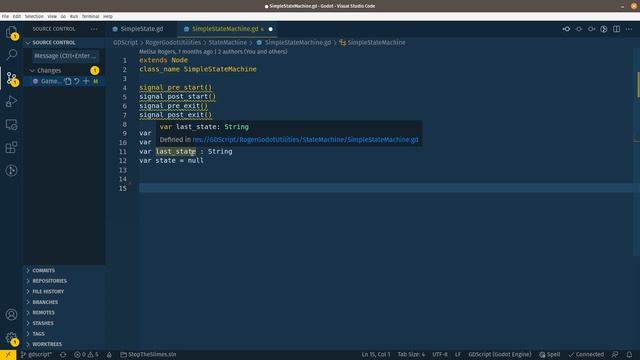Click GDScript breadcrumb segment

pyautogui.click(x=125, y=42)
